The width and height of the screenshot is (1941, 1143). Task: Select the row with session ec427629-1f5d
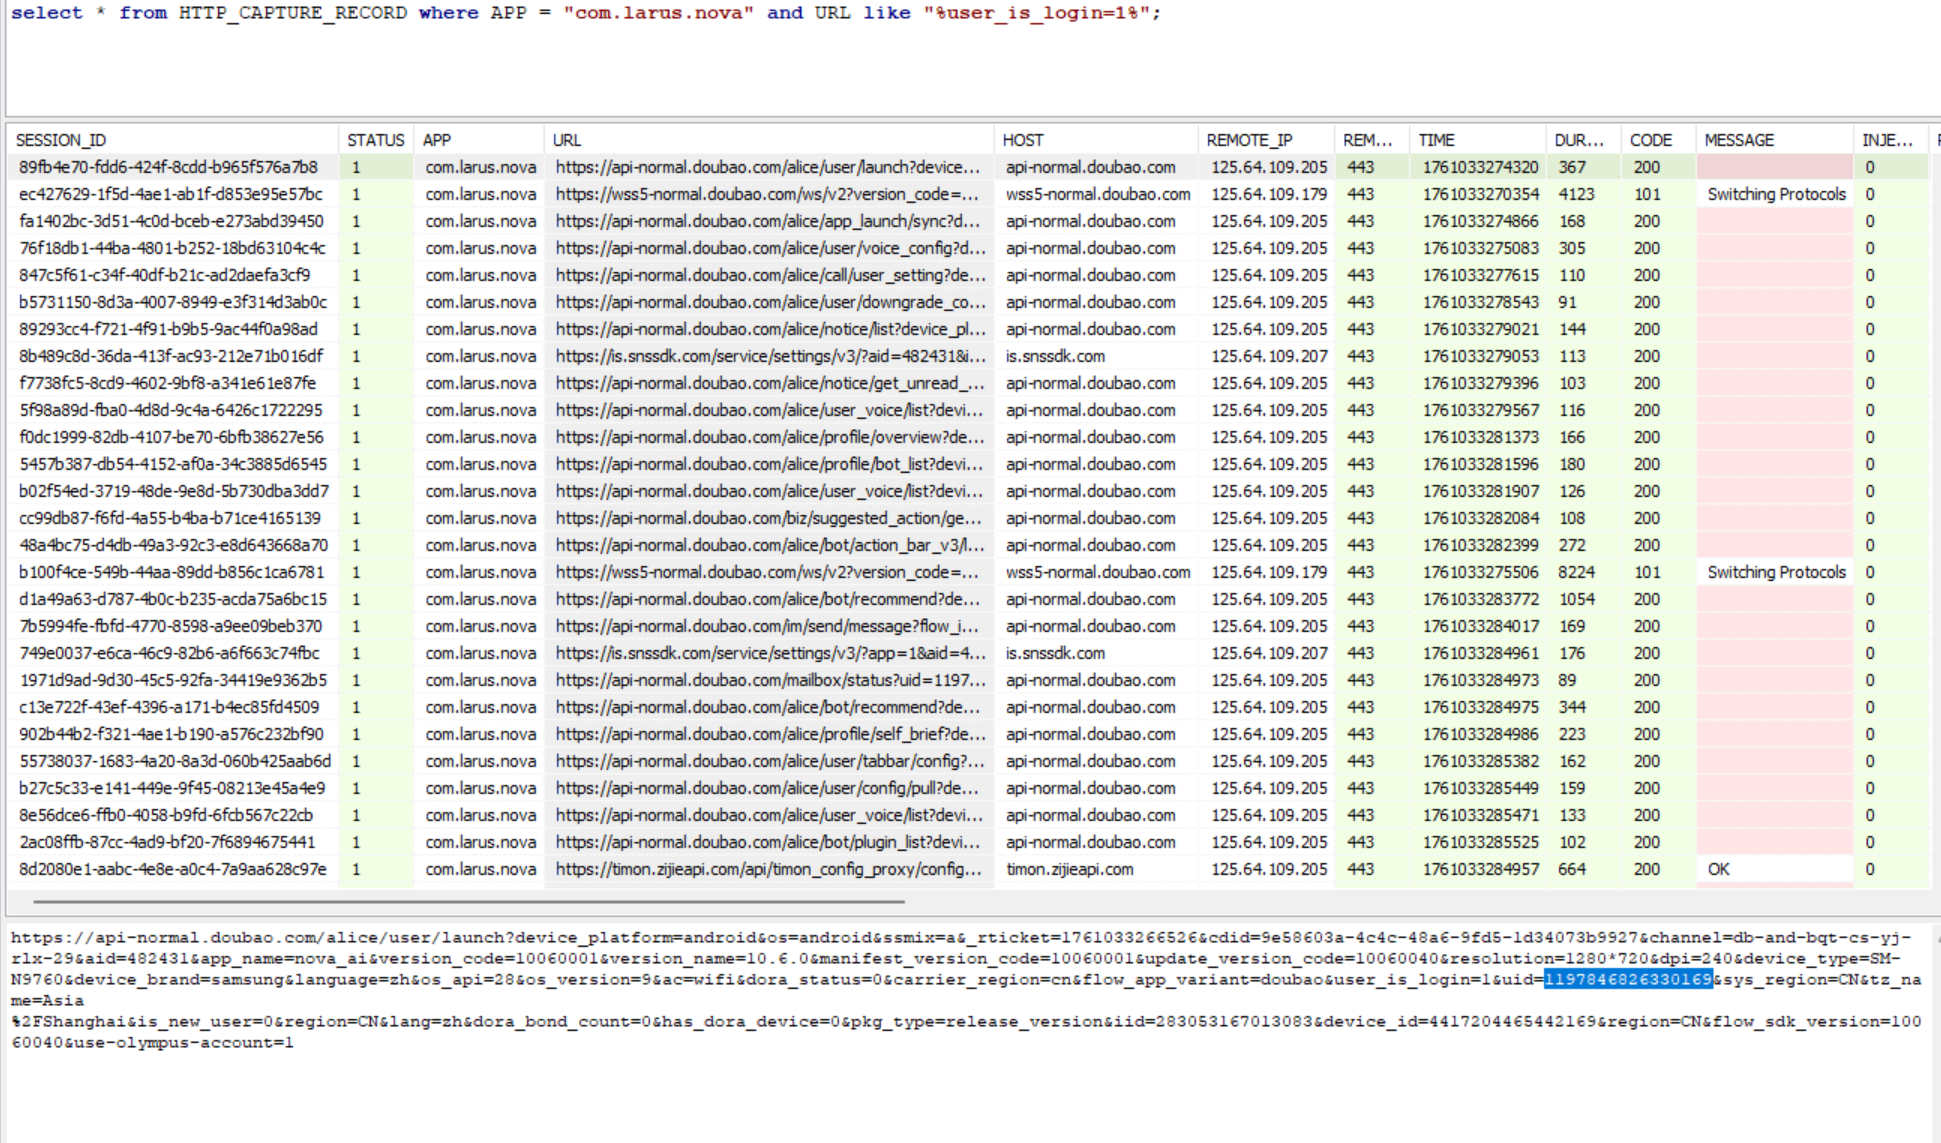[170, 194]
